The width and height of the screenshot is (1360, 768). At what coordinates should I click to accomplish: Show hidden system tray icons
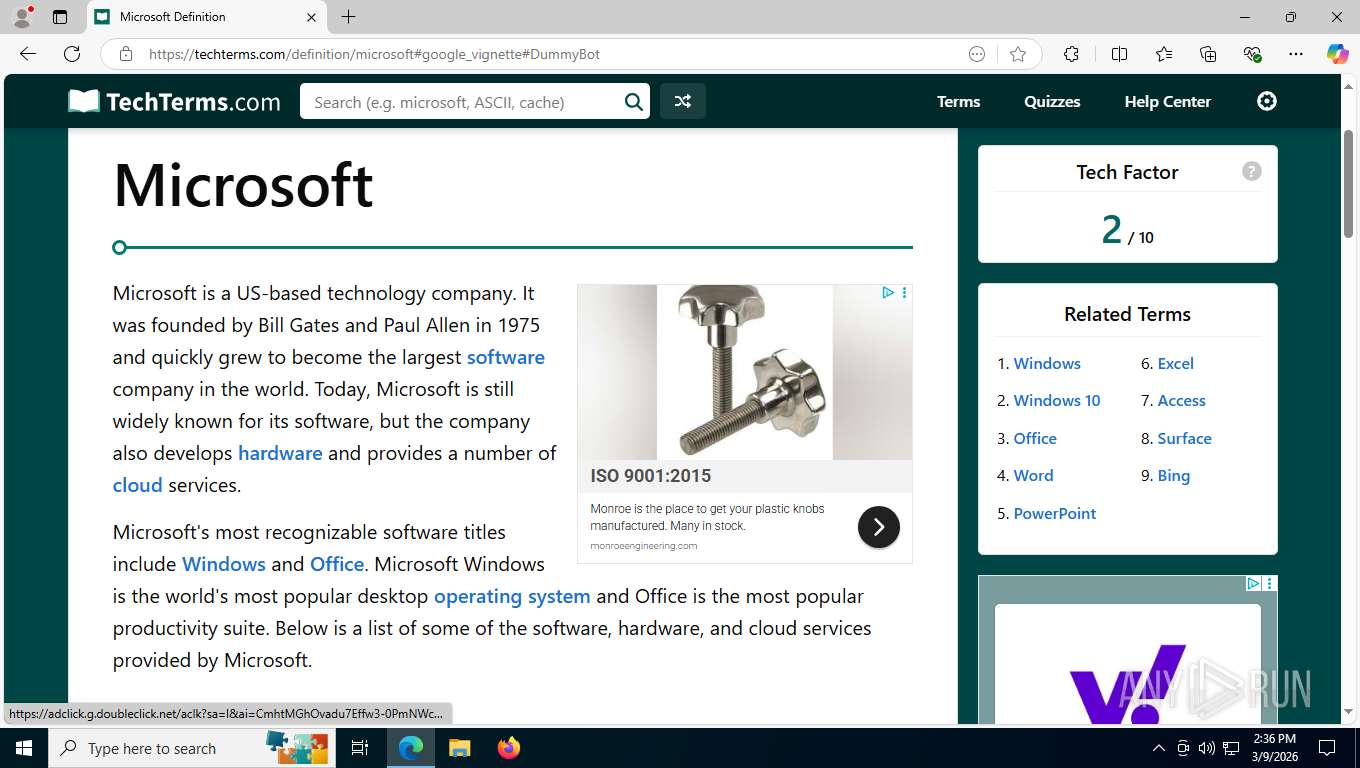[x=1159, y=748]
